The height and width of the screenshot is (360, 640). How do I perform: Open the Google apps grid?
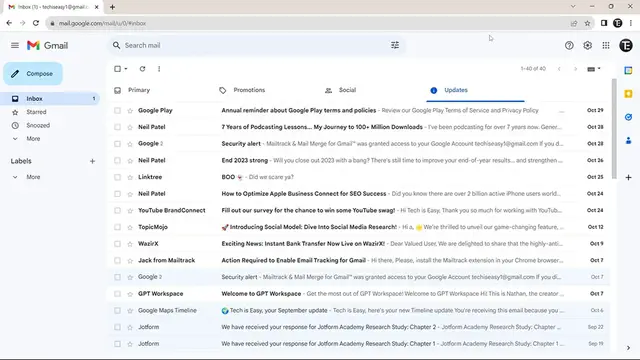(x=606, y=45)
